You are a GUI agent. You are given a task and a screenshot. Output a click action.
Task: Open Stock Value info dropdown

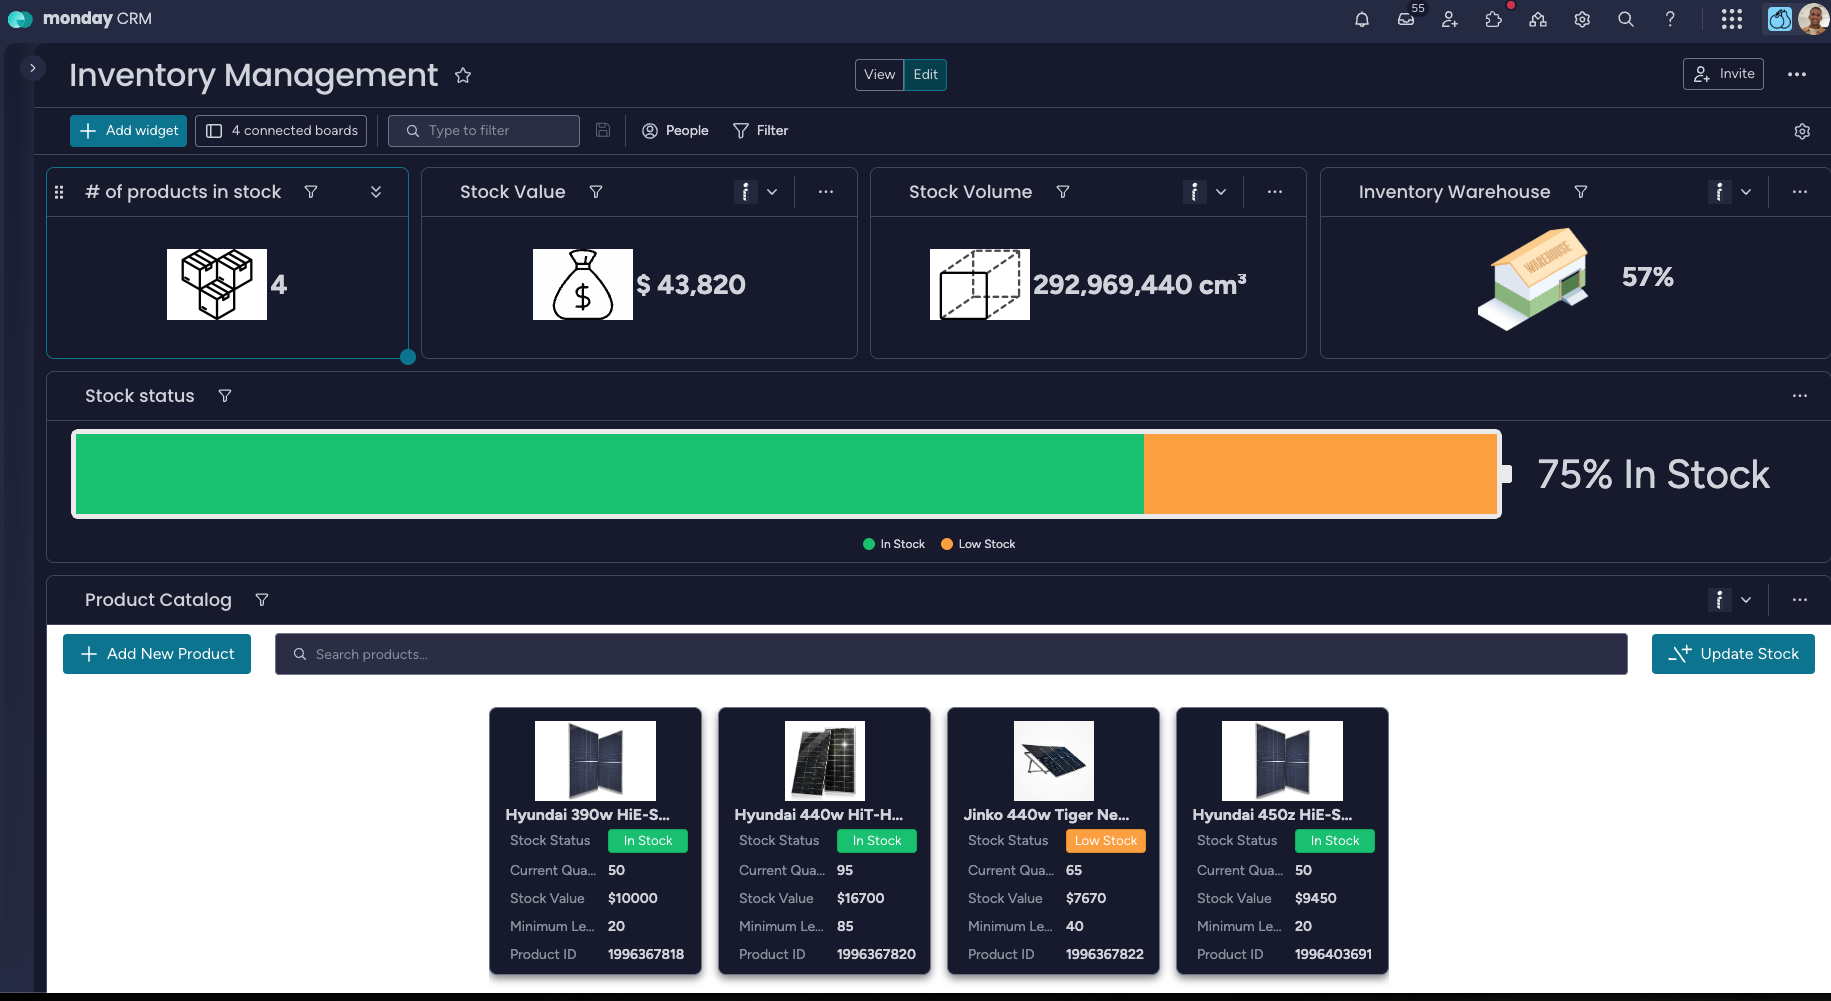(757, 192)
